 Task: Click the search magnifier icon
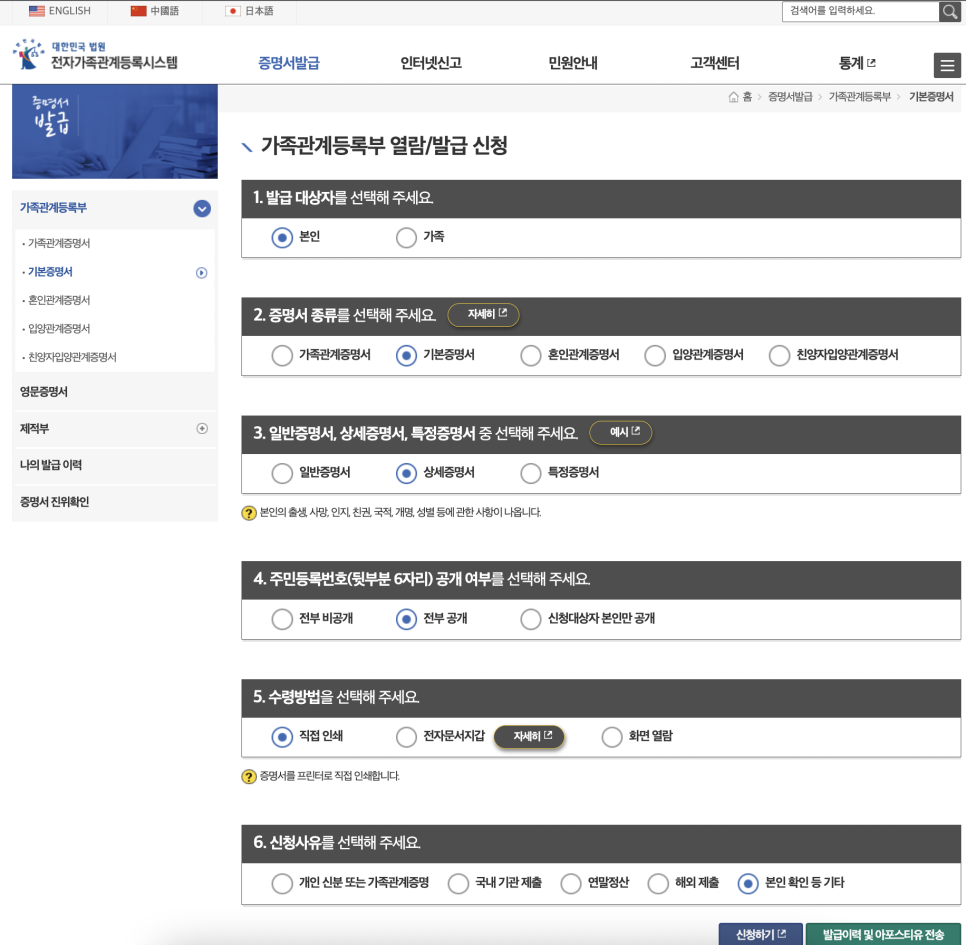pyautogui.click(x=949, y=11)
